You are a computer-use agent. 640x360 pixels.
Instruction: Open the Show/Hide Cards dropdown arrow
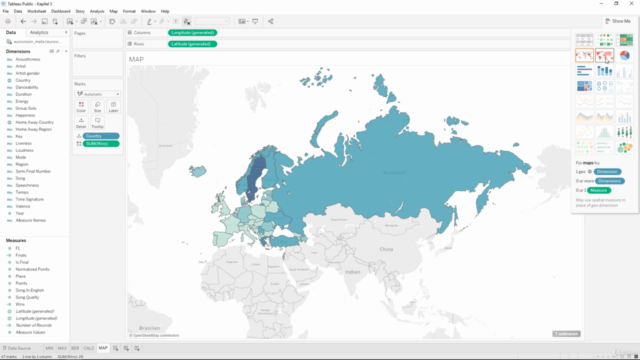pyautogui.click(x=248, y=22)
